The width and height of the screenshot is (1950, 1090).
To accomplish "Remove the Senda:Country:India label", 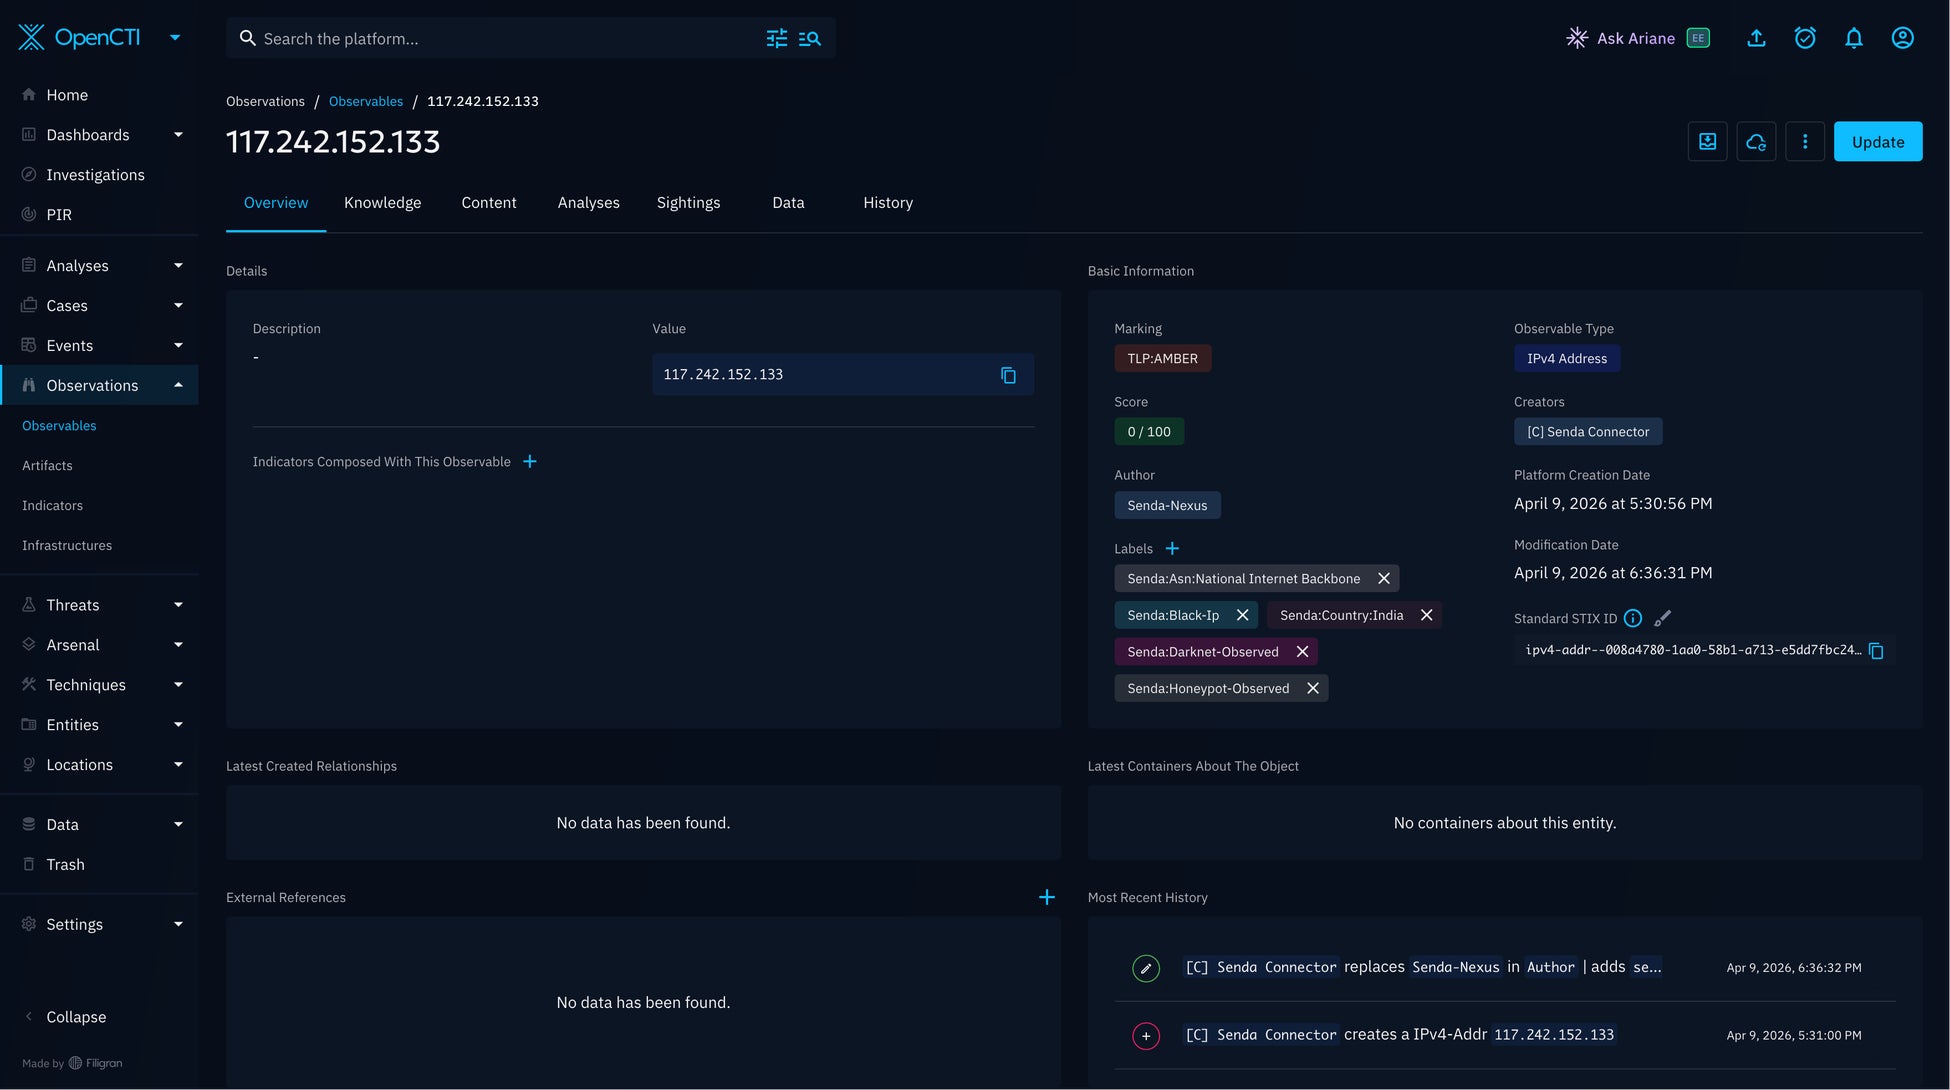I will pyautogui.click(x=1426, y=616).
